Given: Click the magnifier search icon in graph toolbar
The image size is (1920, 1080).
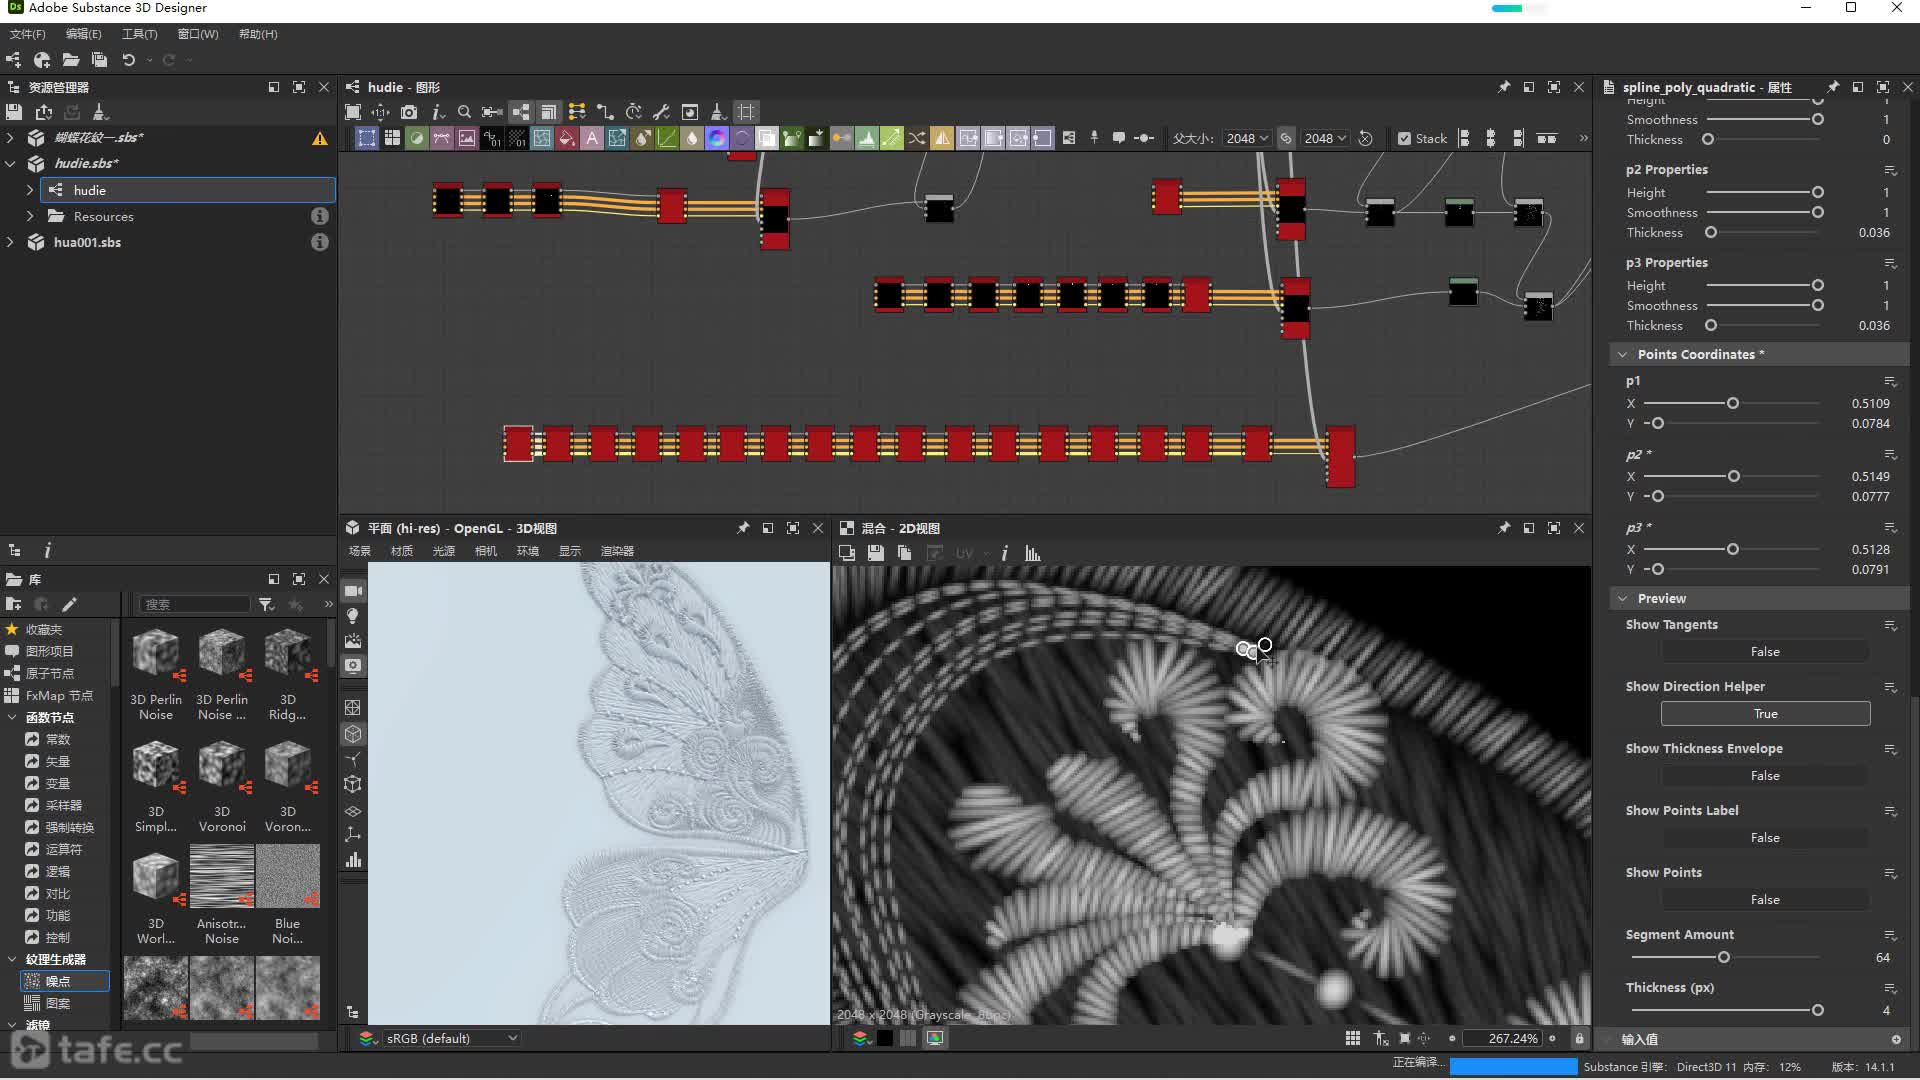Looking at the screenshot, I should click(464, 112).
